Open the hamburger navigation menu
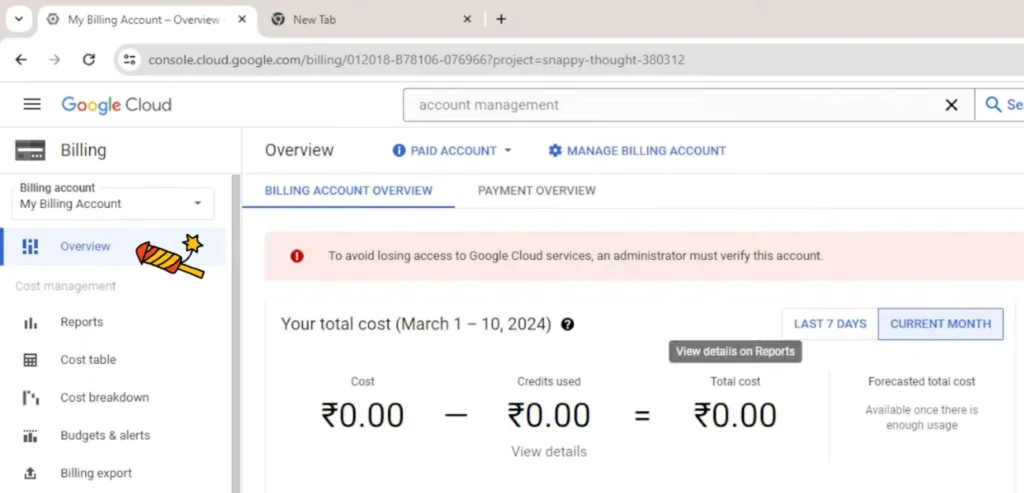The width and height of the screenshot is (1024, 493). tap(32, 105)
